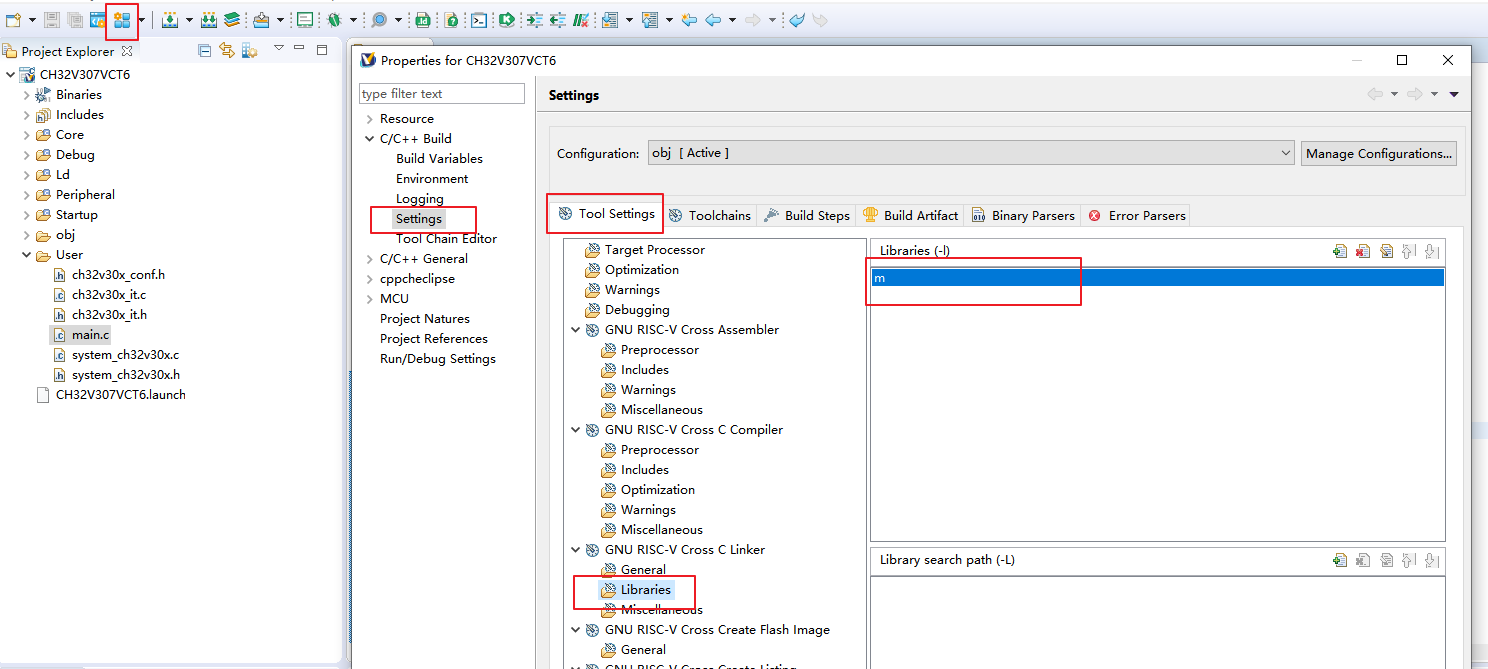This screenshot has height=669, width=1488.
Task: Click the project properties icon in main toolbar
Action: pyautogui.click(x=122, y=20)
